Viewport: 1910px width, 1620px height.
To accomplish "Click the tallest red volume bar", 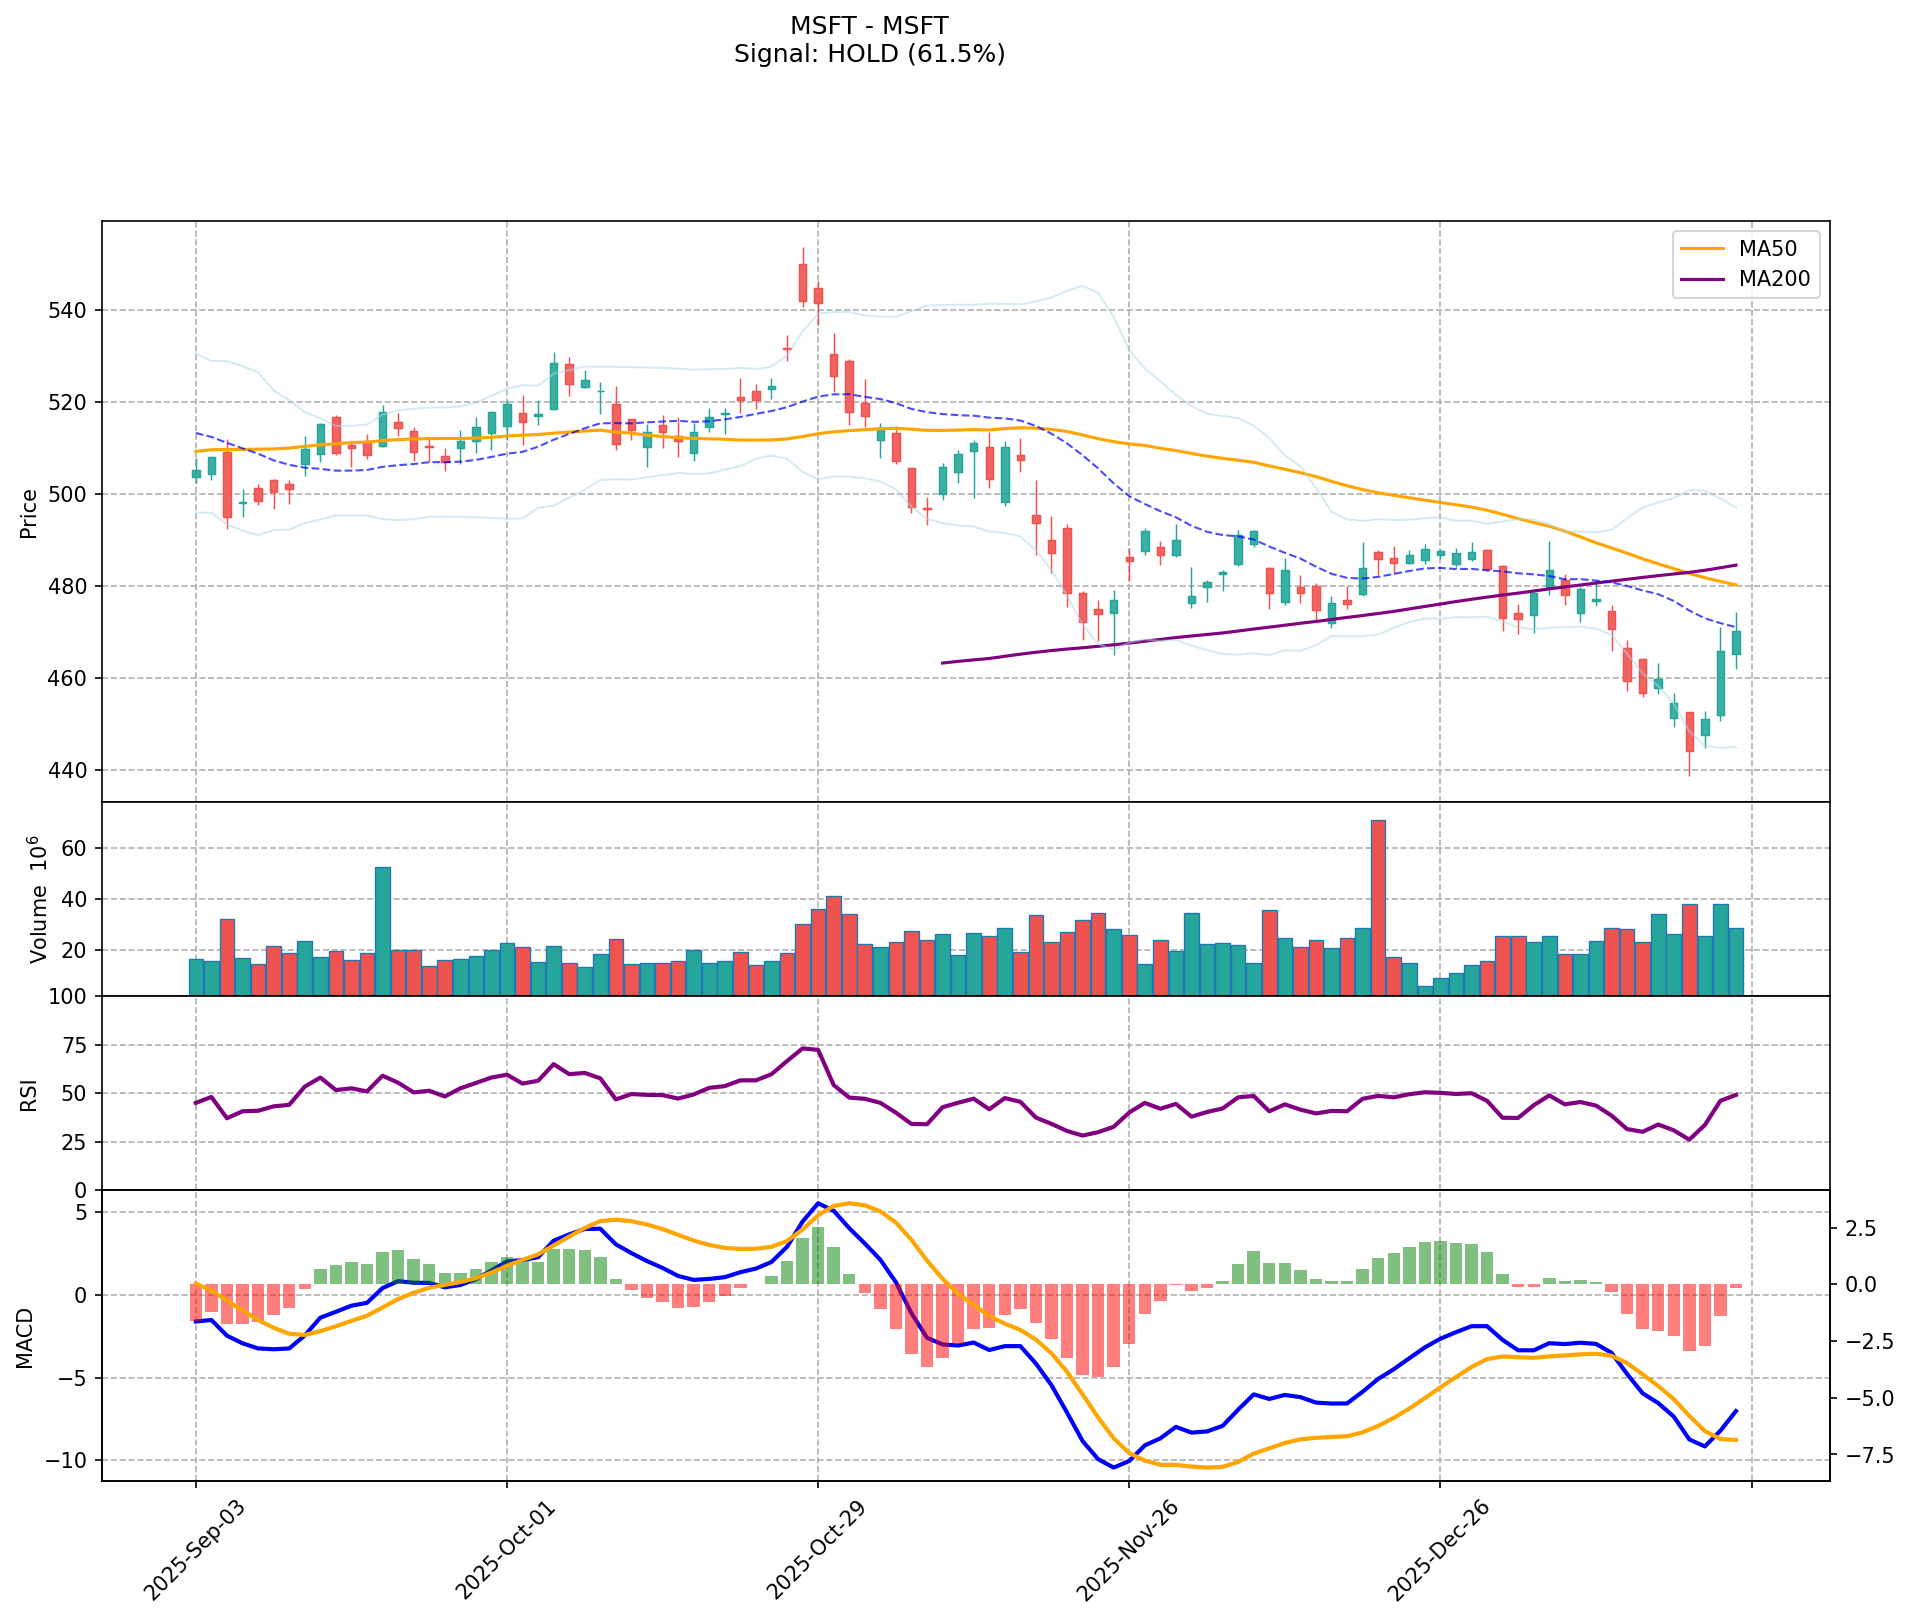I will [1378, 905].
